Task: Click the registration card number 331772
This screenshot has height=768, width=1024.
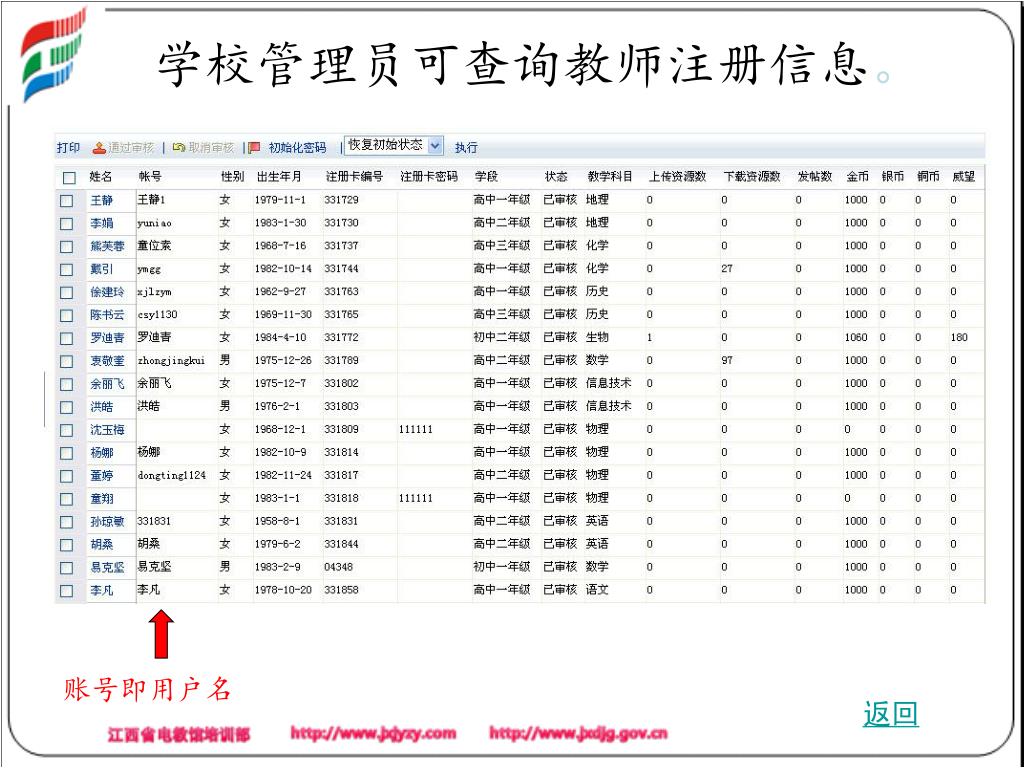Action: pos(342,338)
